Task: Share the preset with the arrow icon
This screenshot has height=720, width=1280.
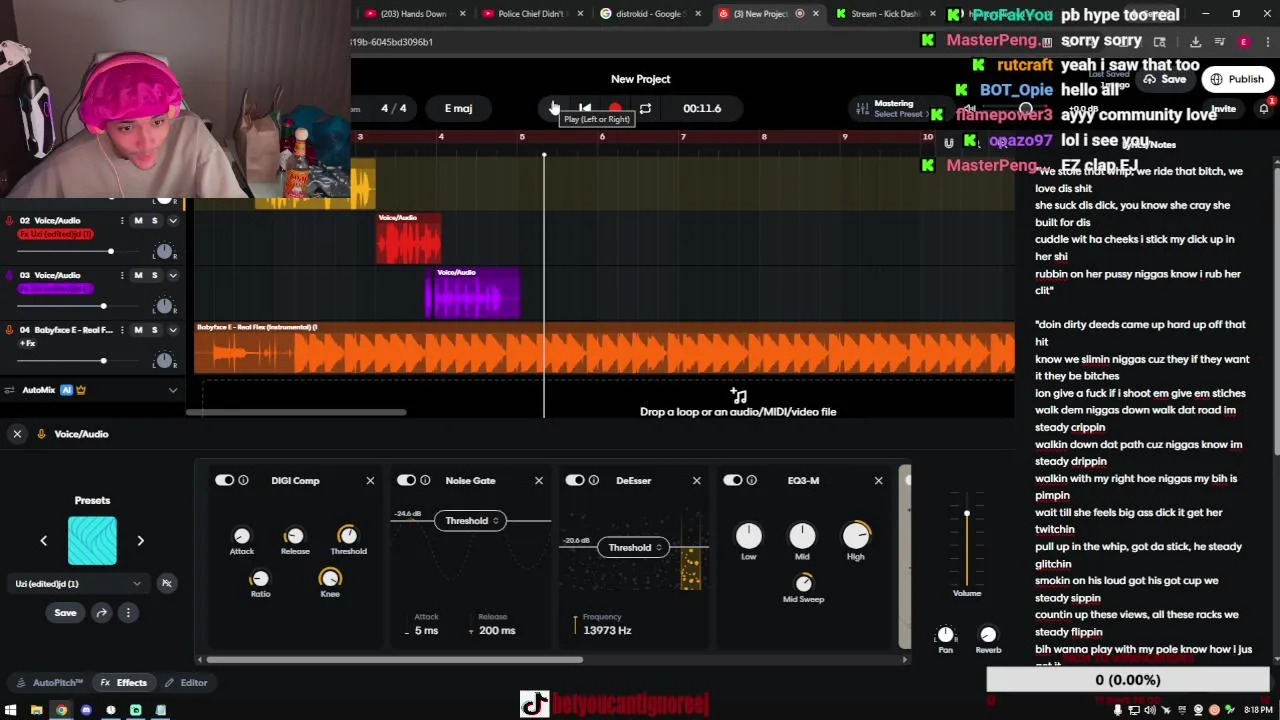Action: tap(102, 613)
